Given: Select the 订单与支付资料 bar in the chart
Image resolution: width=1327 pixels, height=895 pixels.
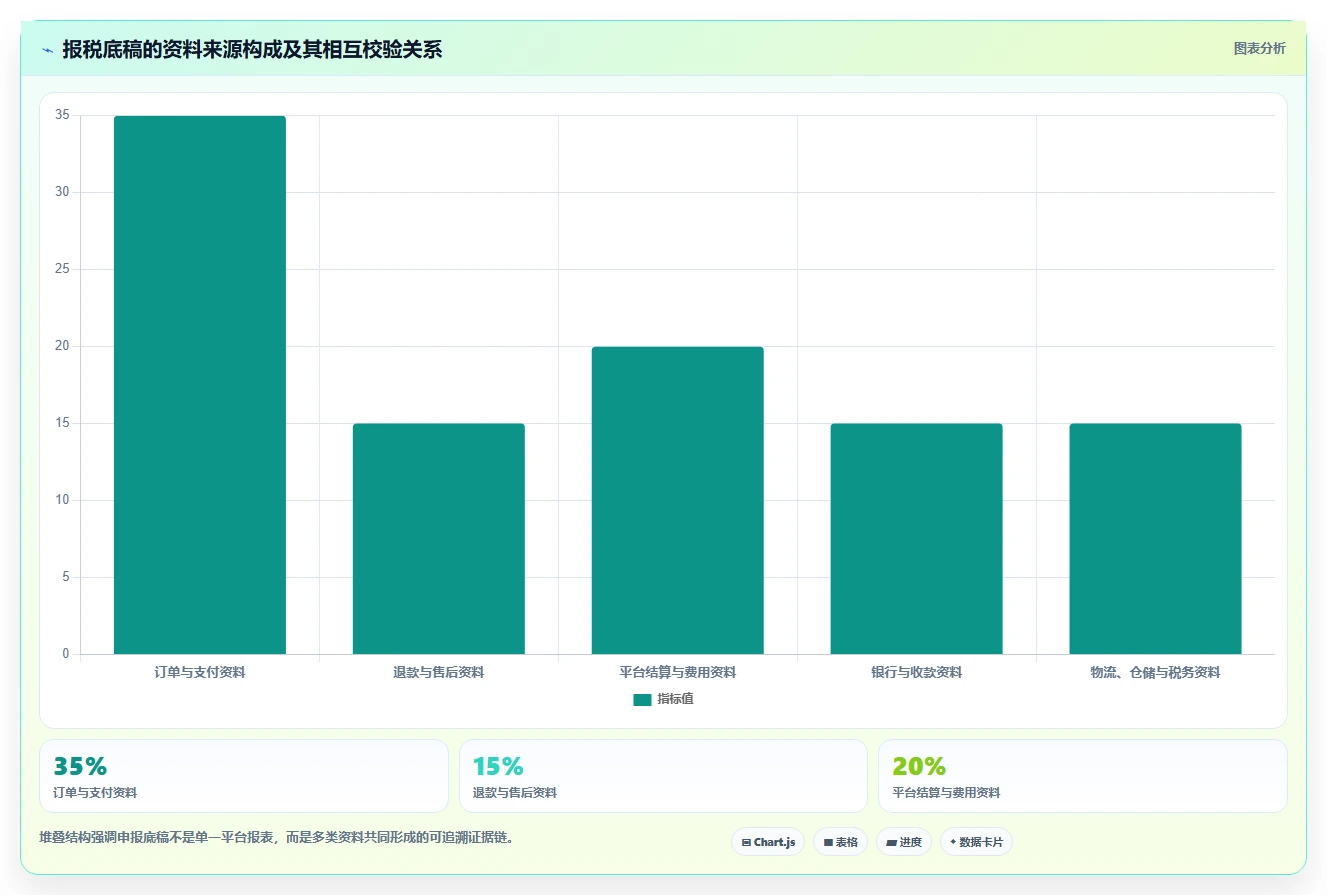Looking at the screenshot, I should (x=200, y=385).
